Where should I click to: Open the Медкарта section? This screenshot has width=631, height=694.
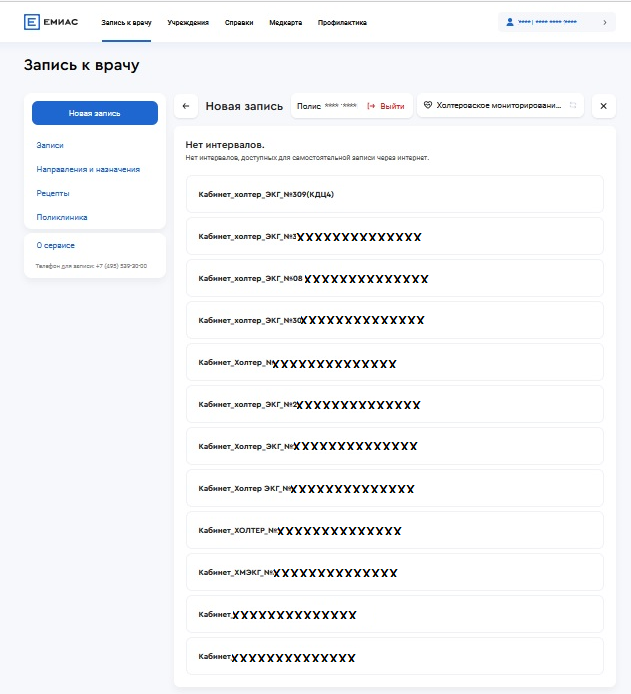tap(285, 22)
